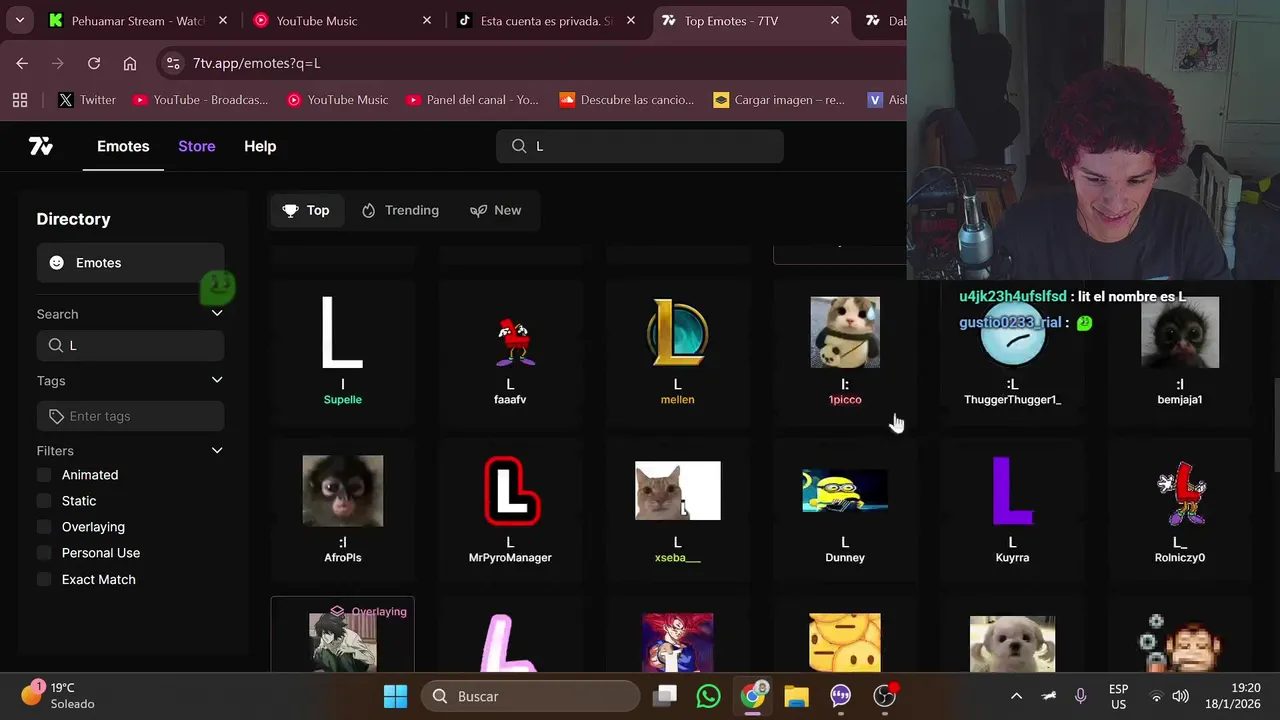Collapse the Filters section chevron
1280x720 pixels.
217,450
